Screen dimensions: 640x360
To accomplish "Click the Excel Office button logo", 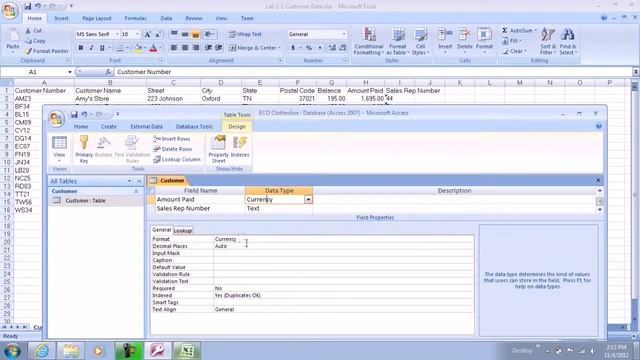I will [9, 11].
